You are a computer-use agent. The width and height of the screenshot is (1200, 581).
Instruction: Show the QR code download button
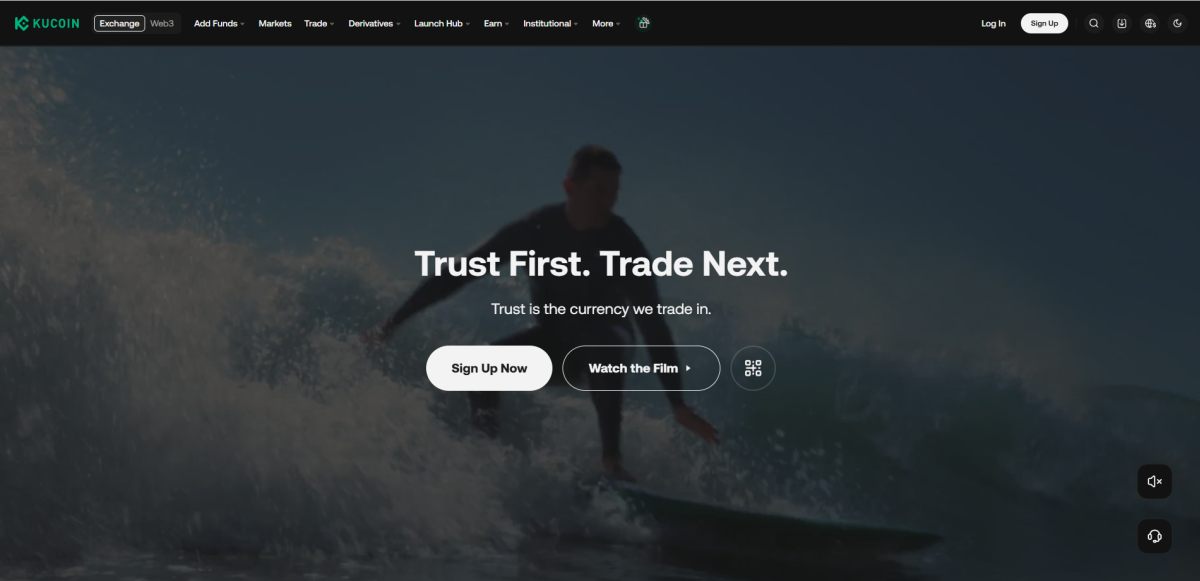[x=753, y=368]
